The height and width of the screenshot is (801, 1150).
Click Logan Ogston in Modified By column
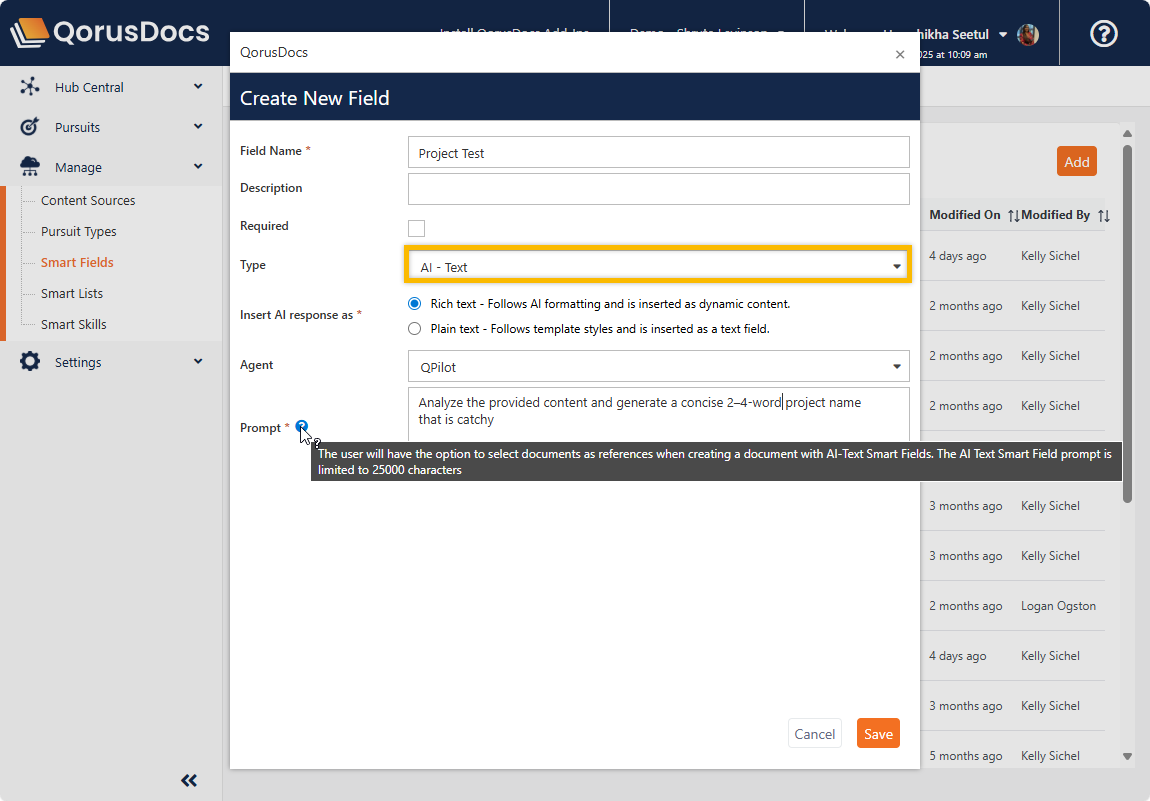click(x=1058, y=606)
